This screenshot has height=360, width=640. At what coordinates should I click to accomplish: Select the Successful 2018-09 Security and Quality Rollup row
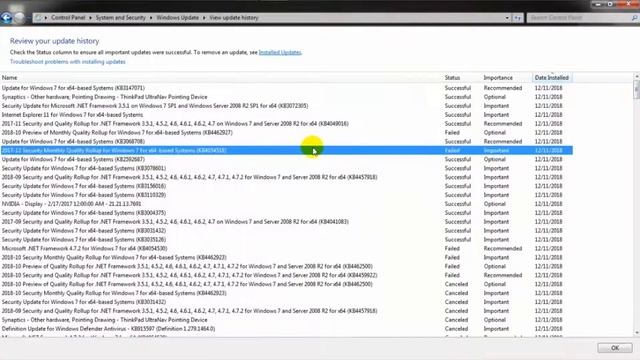287,177
